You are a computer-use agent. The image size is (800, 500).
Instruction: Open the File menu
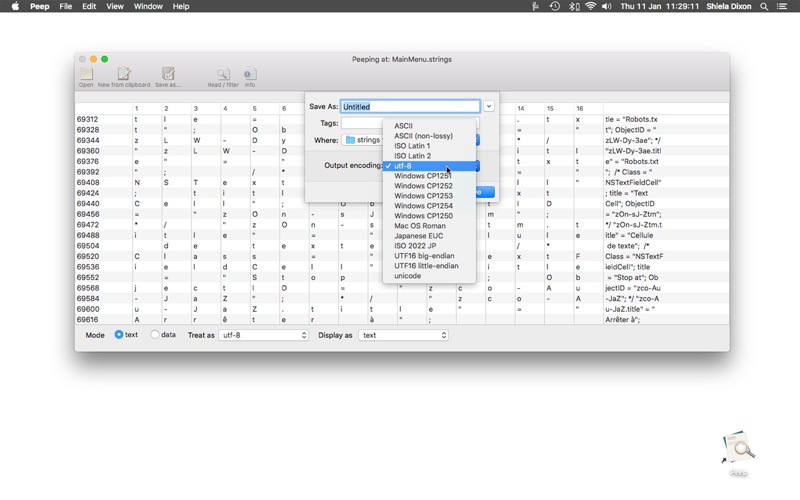pyautogui.click(x=65, y=6)
